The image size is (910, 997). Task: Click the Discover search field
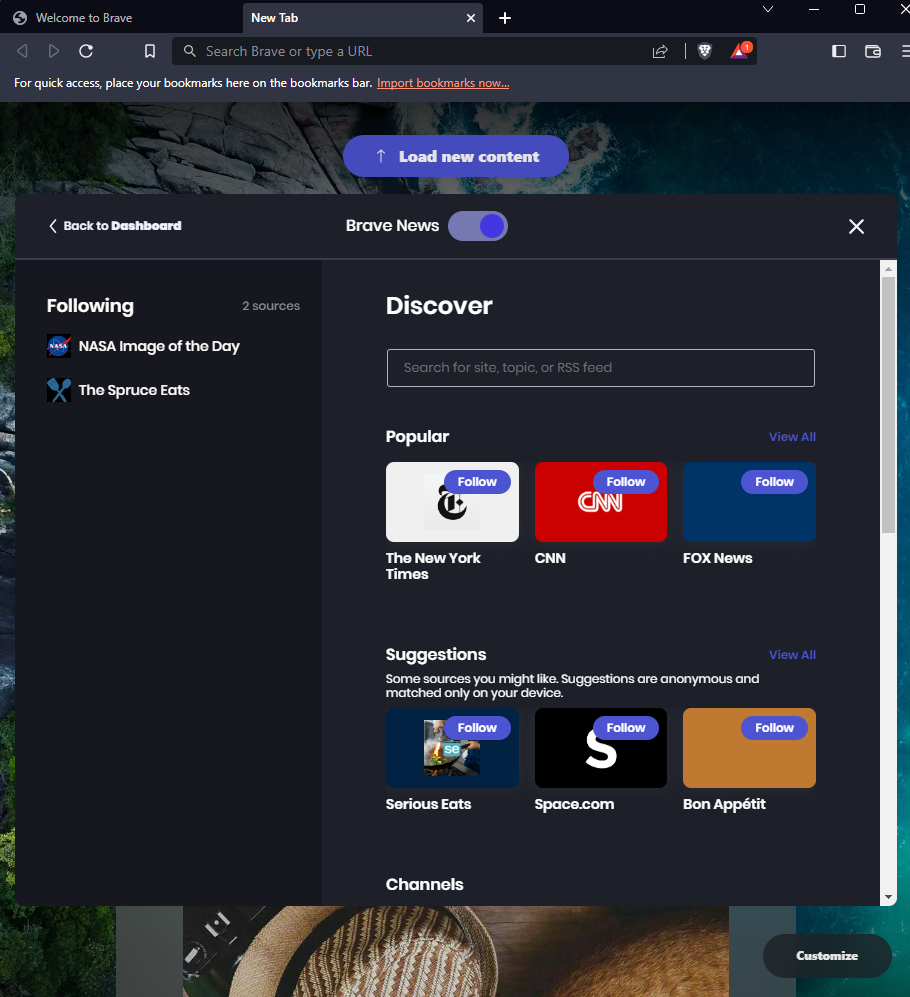point(600,368)
